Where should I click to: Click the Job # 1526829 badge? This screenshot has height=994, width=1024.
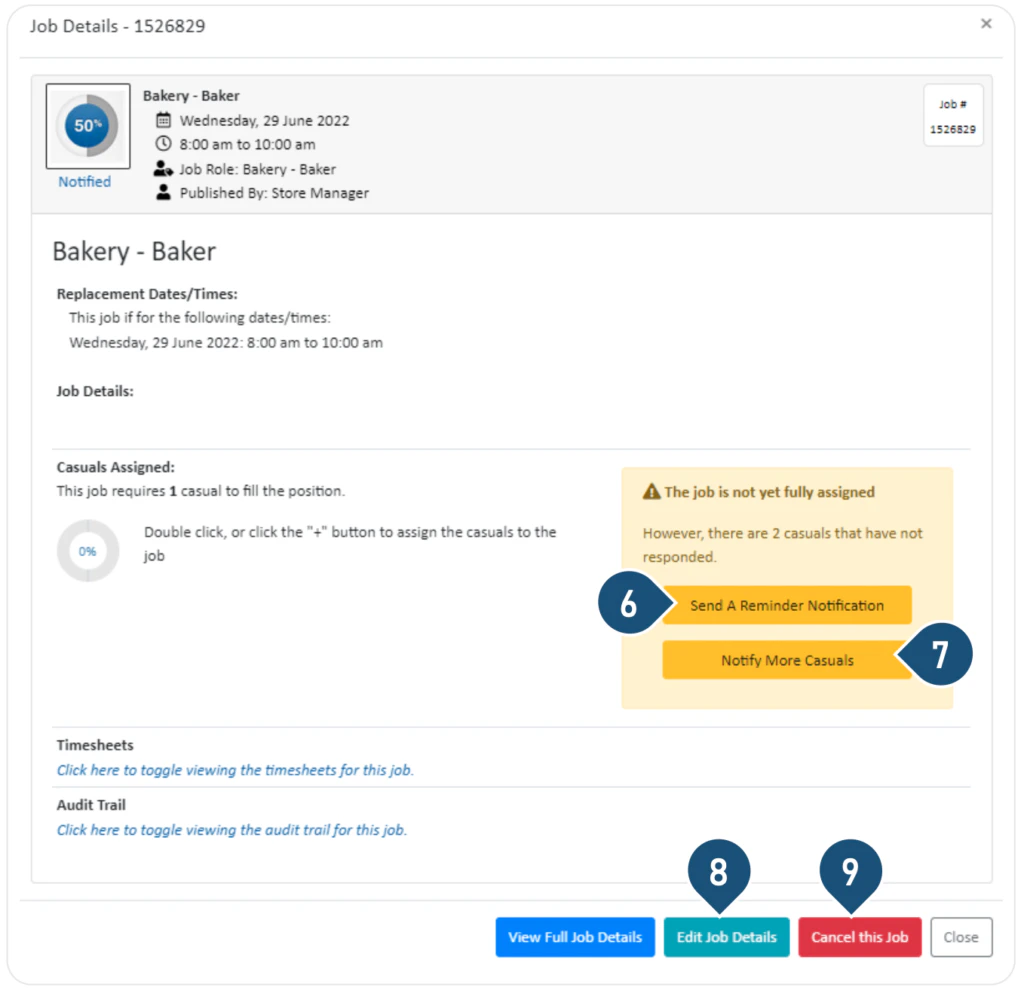point(953,116)
